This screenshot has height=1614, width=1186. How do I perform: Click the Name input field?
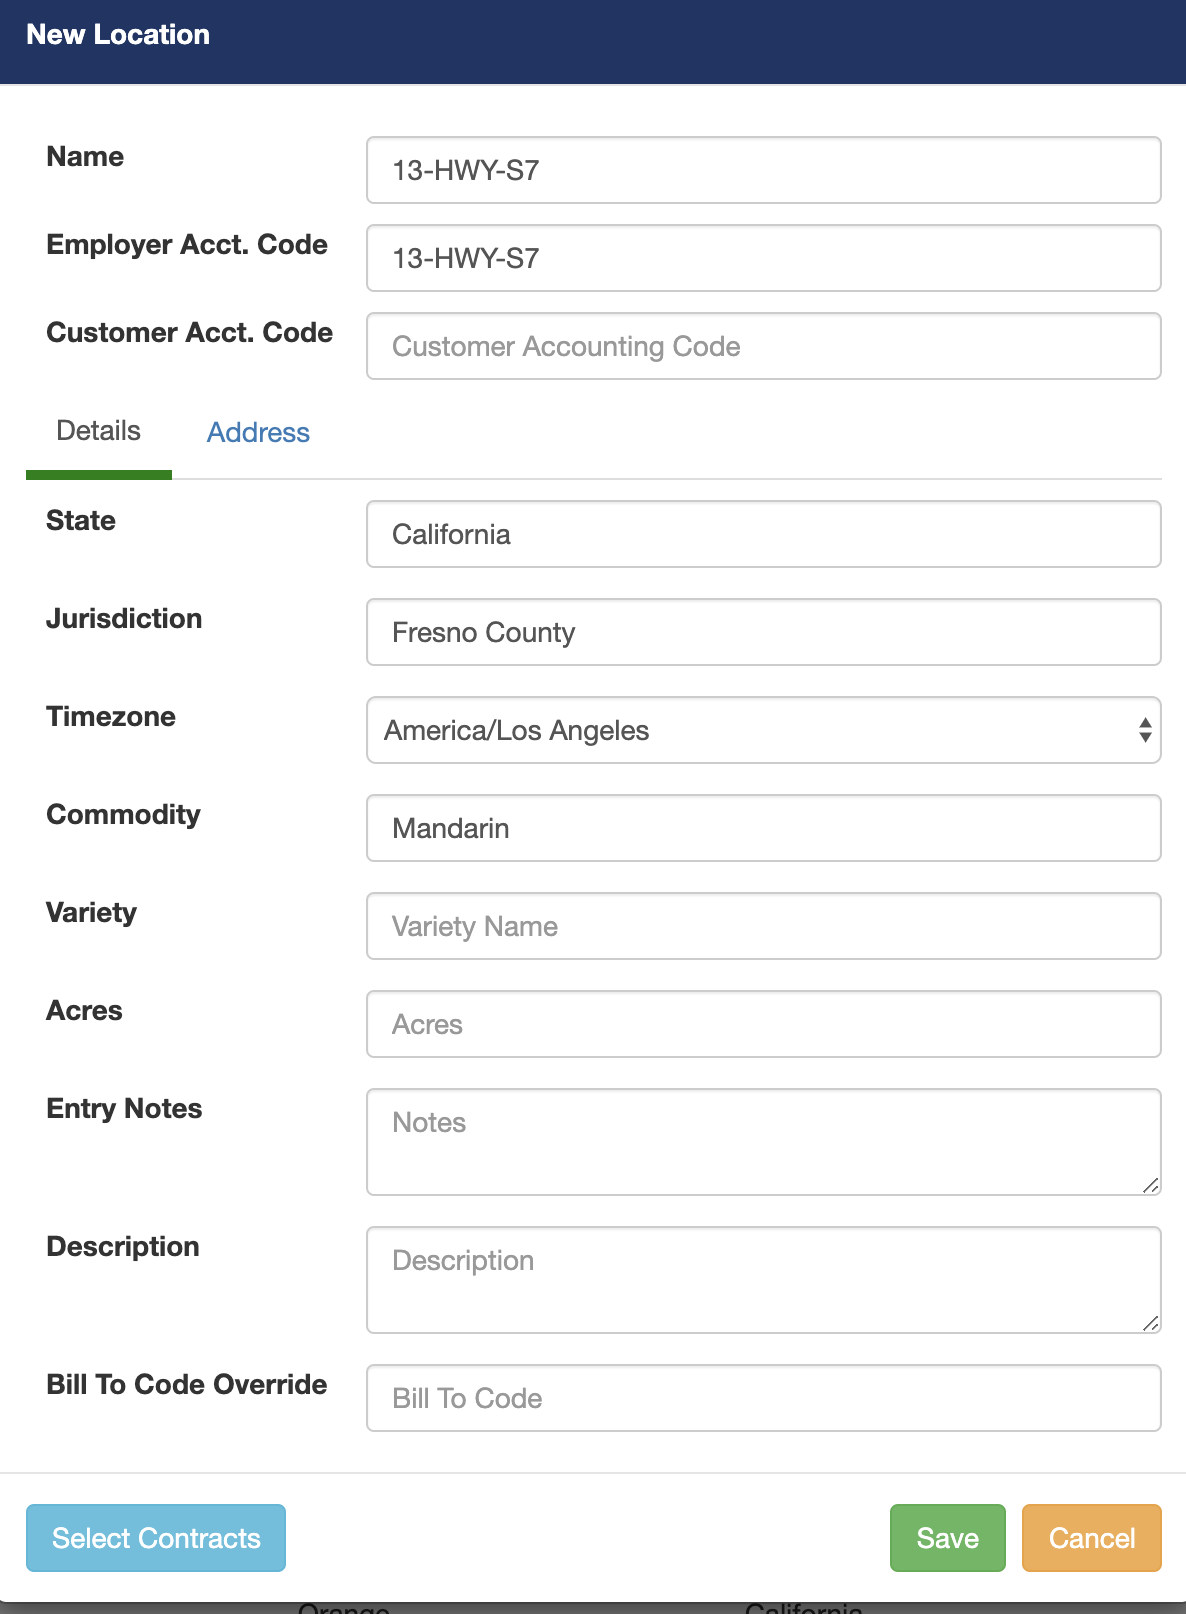763,170
